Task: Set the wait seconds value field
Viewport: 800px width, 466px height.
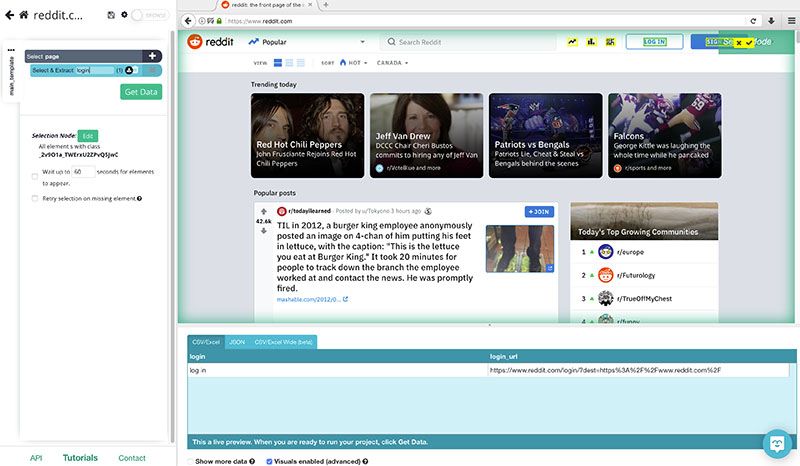Action: [83, 171]
